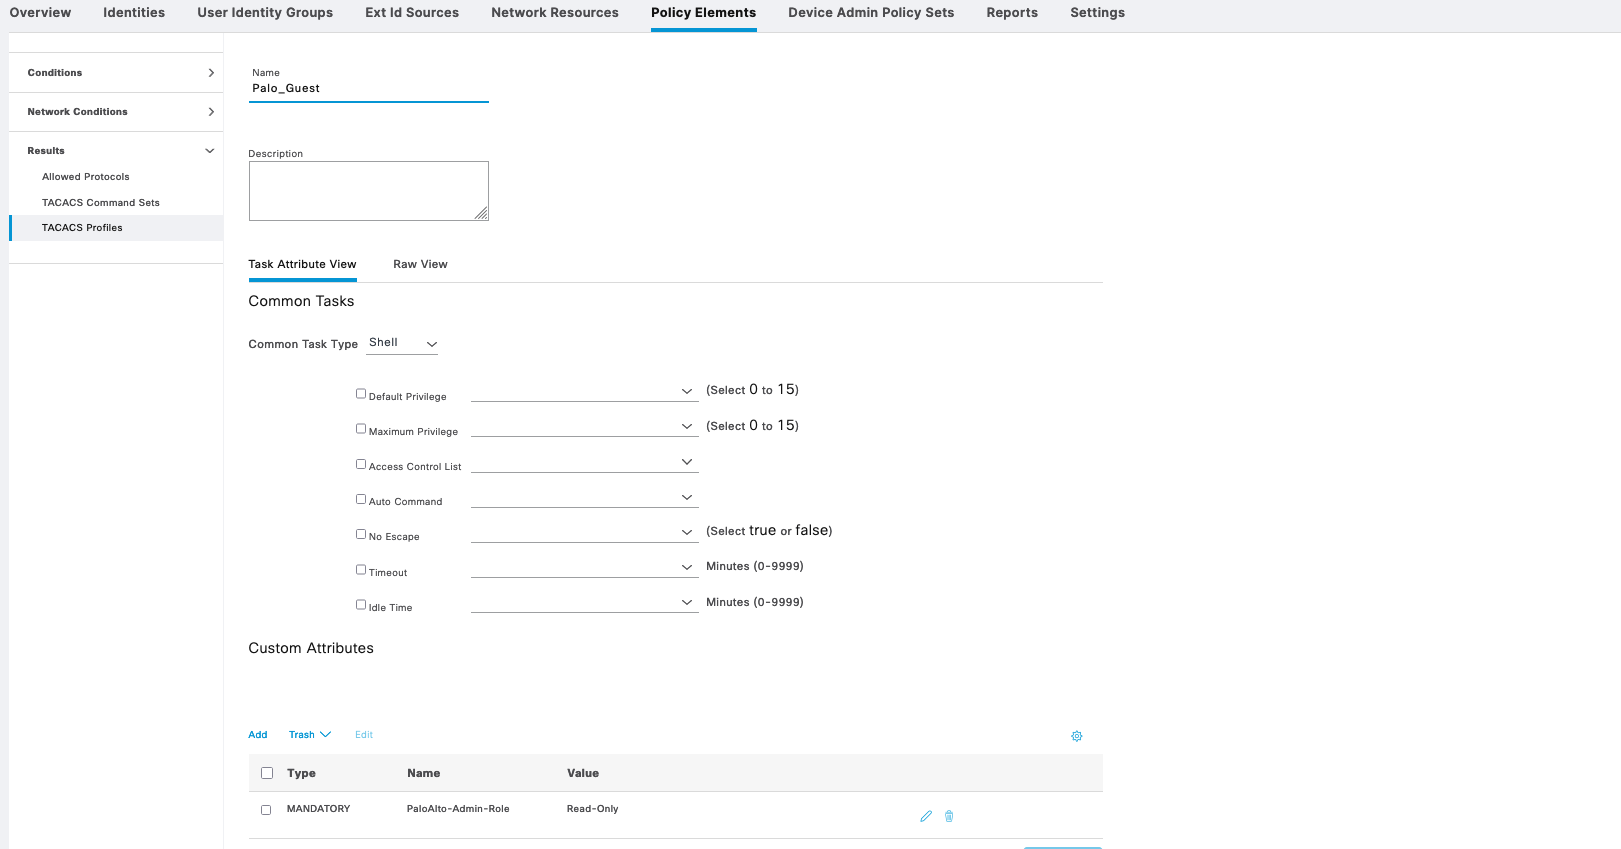1621x849 pixels.
Task: Open the custom attributes table settings gear
Action: coord(1077,736)
